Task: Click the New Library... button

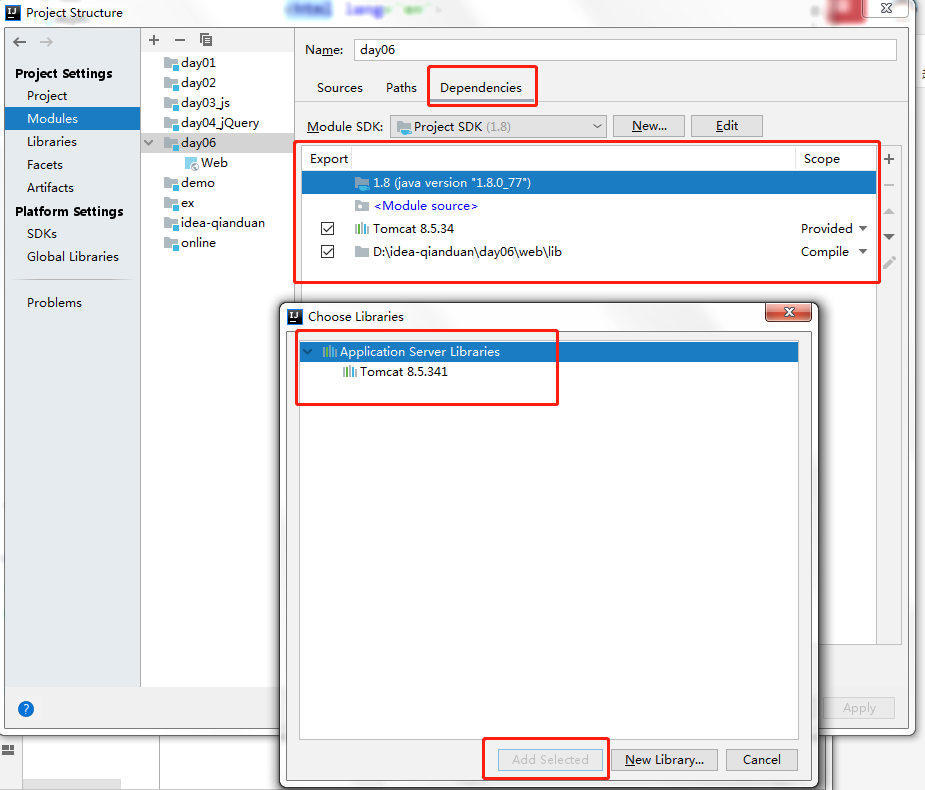Action: (664, 760)
